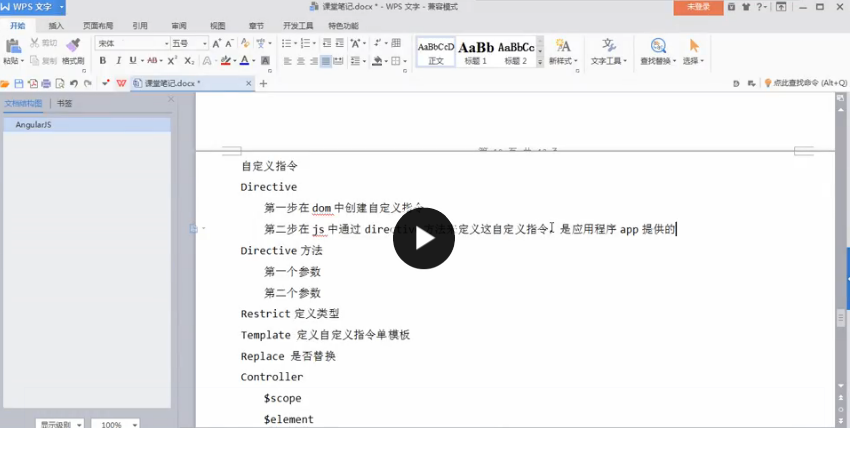Decrease paragraph indent
This screenshot has width=850, height=451.
(x=327, y=43)
